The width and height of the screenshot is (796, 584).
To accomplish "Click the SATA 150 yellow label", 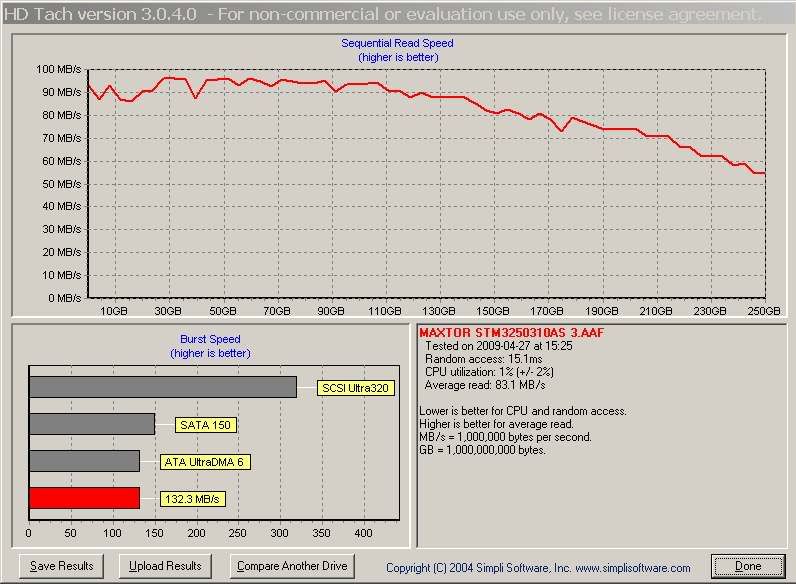I will pyautogui.click(x=206, y=425).
